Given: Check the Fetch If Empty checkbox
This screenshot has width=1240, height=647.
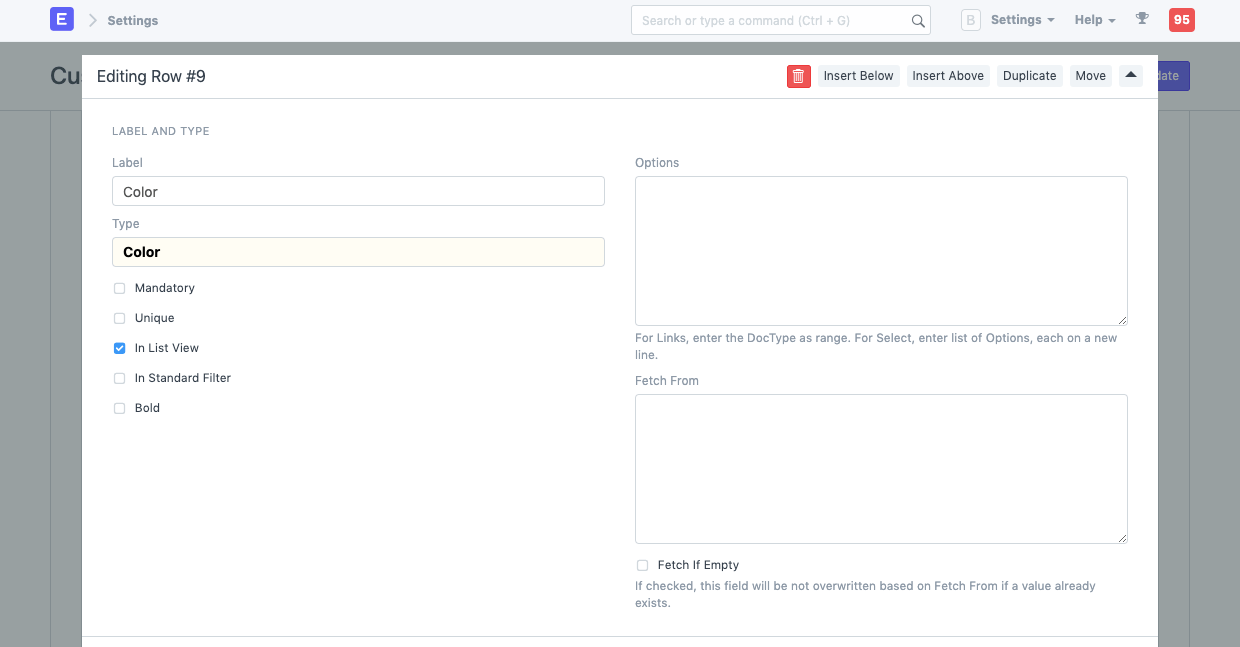Looking at the screenshot, I should (x=642, y=565).
